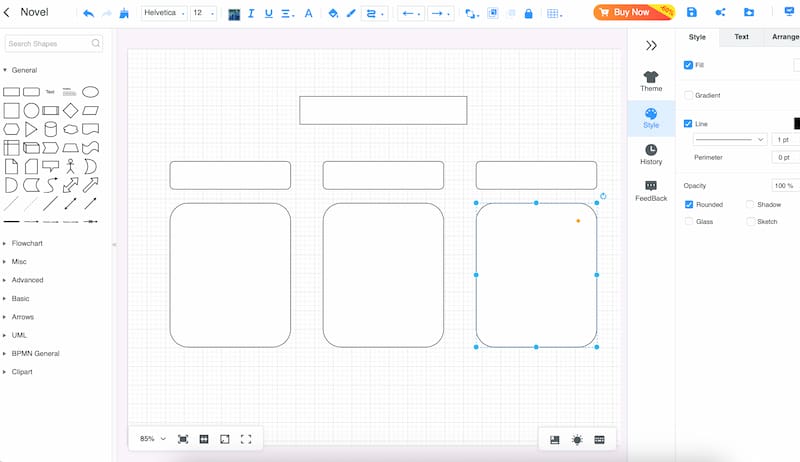
Task: Click the Search Shapes input field
Action: (x=54, y=43)
